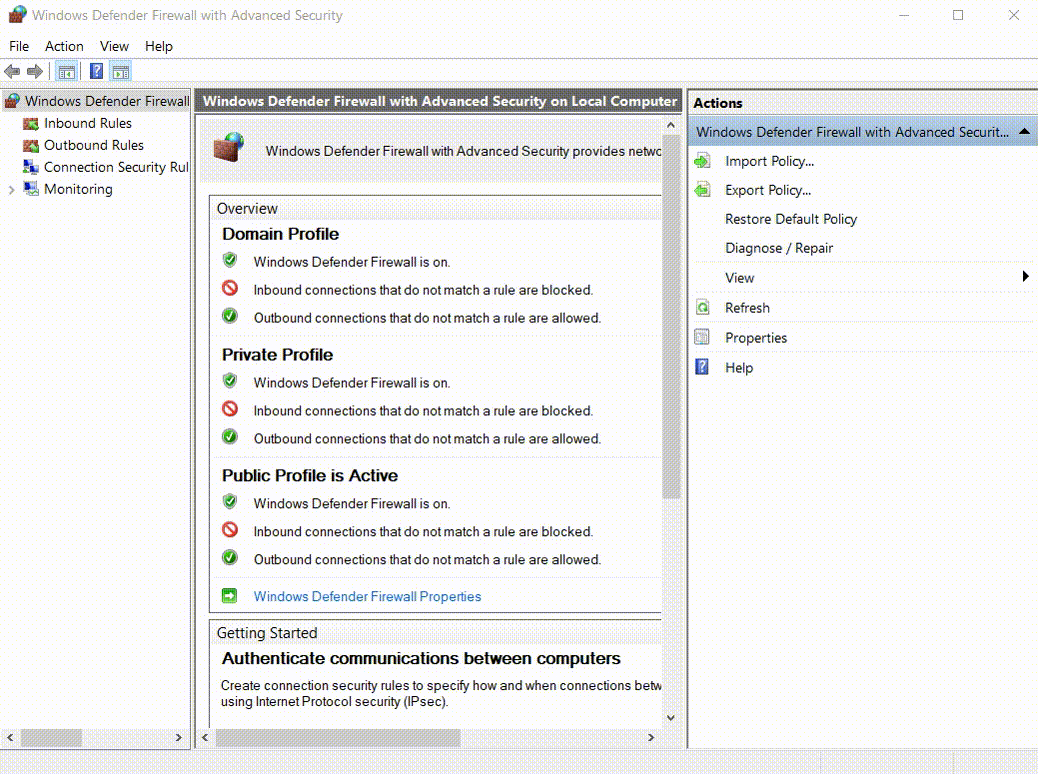Select Outbound Rules in the tree
1038x774 pixels.
coord(94,146)
